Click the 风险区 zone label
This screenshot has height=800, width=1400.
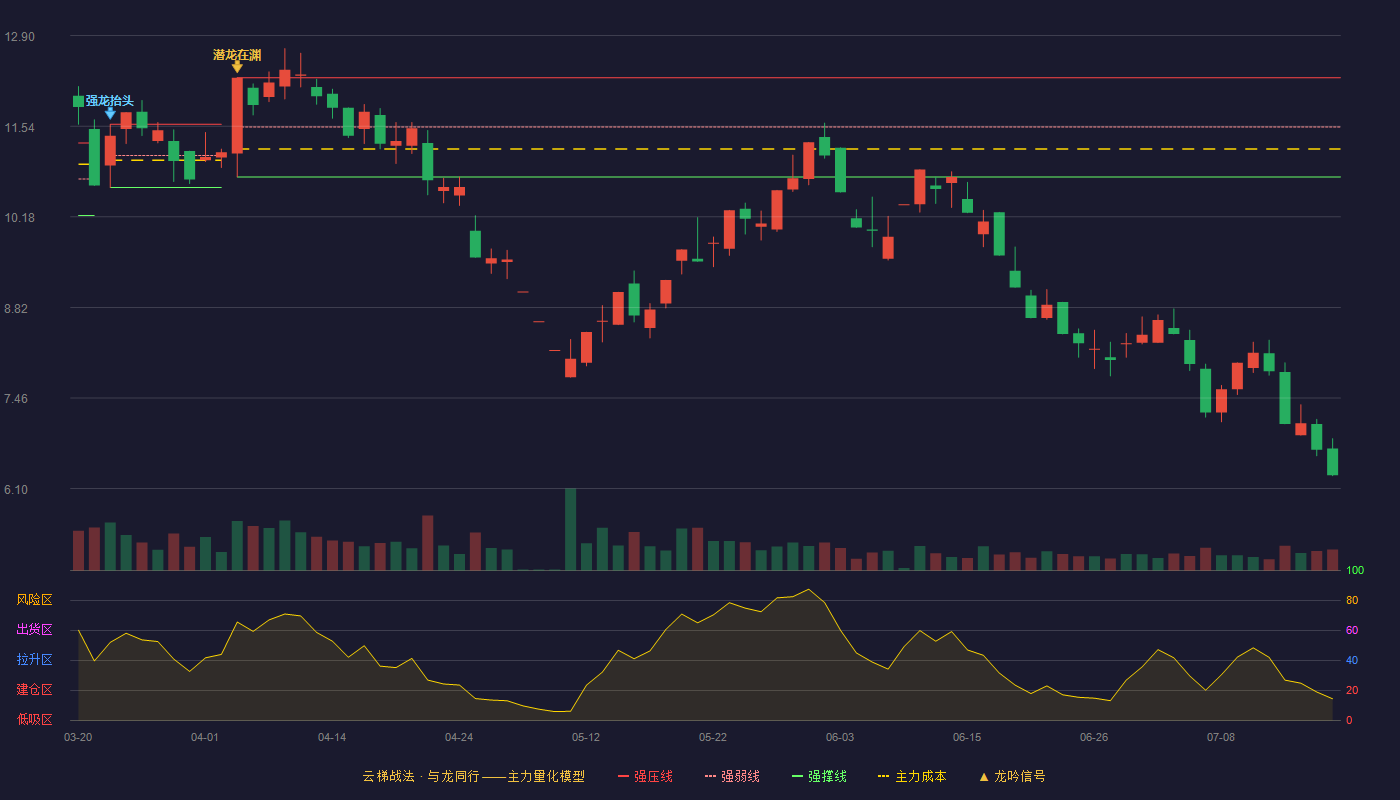click(x=34, y=600)
